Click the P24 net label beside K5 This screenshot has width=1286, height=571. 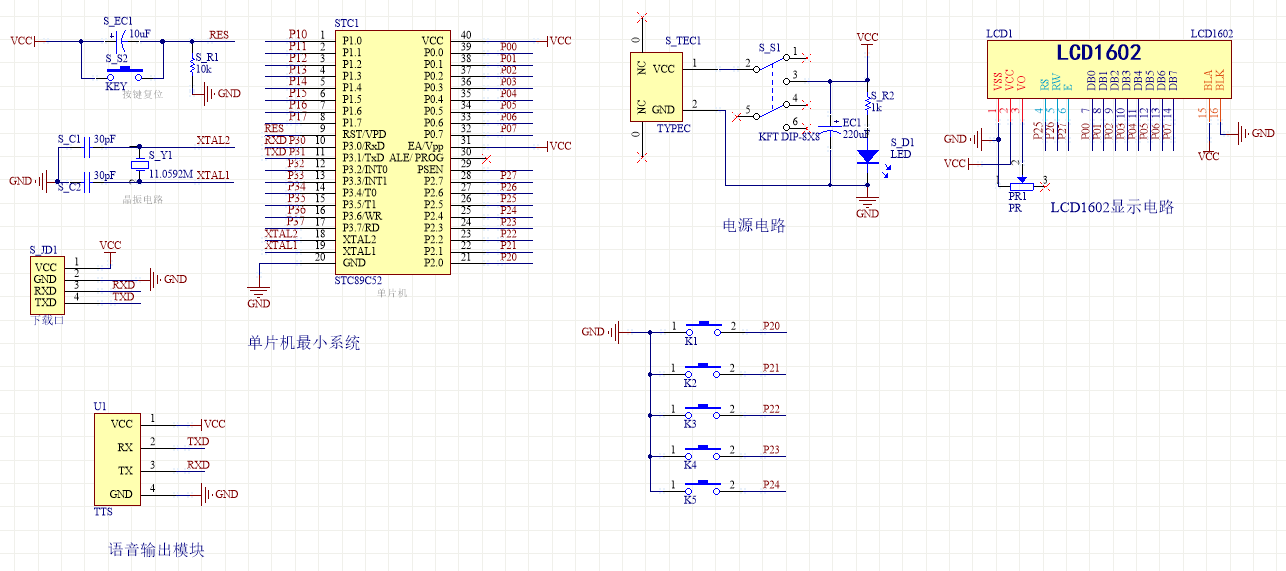(771, 485)
